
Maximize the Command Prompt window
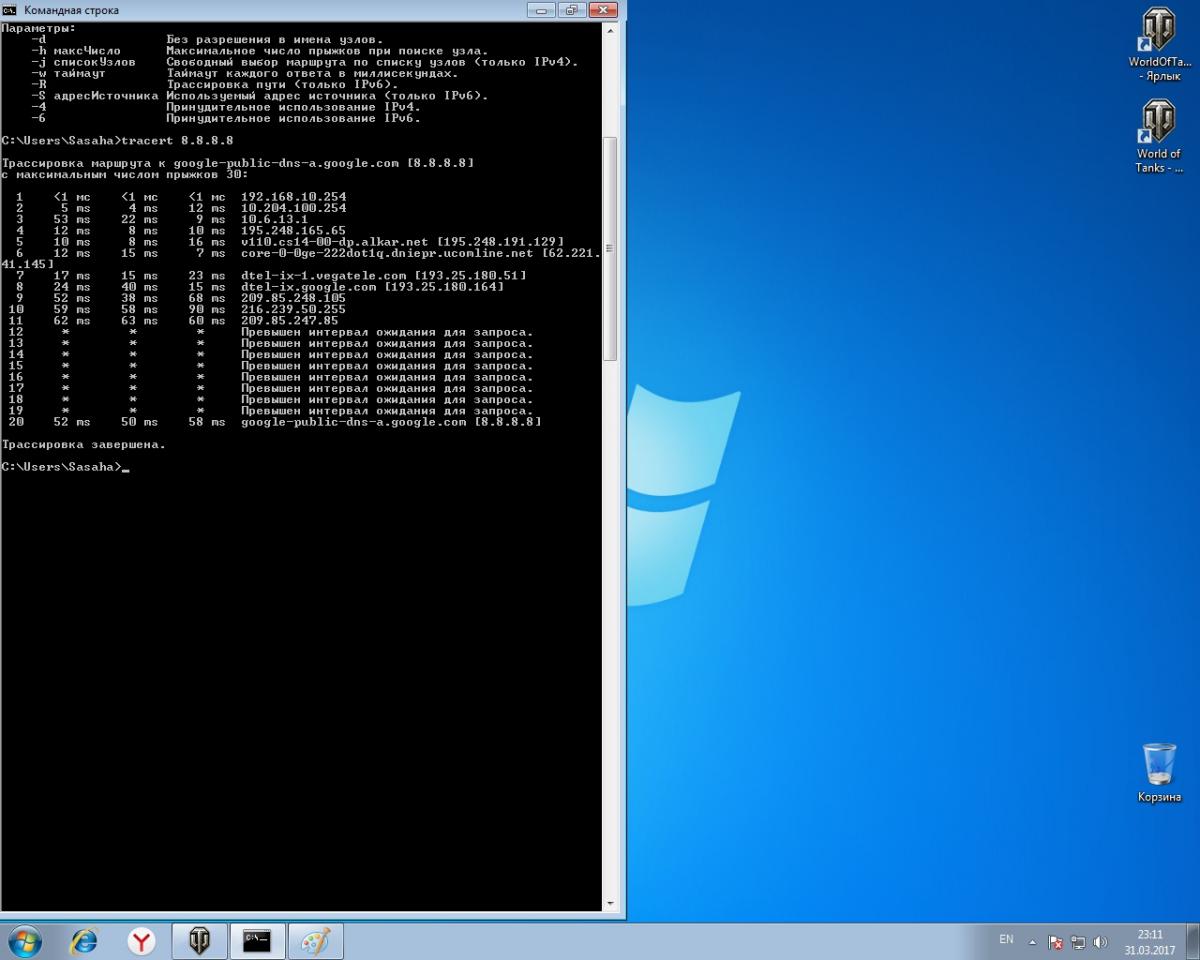pos(572,10)
